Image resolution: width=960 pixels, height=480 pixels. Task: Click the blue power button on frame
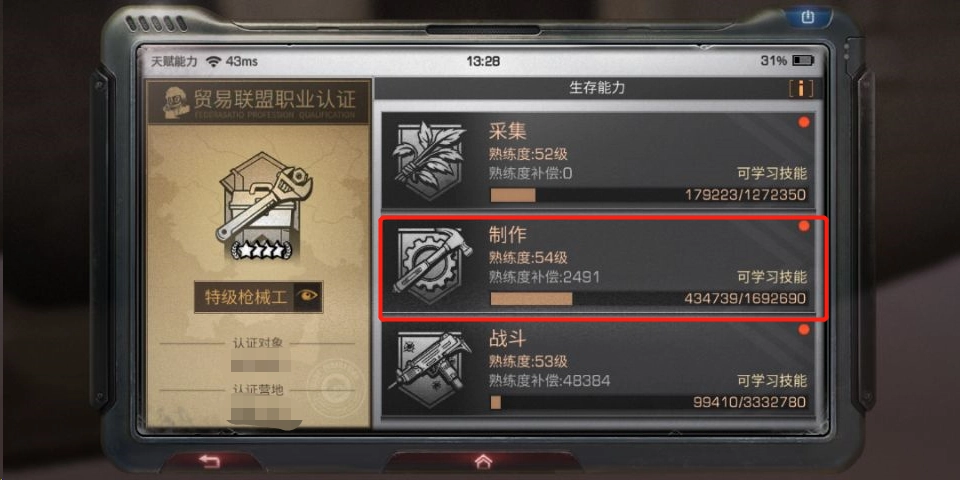point(806,17)
